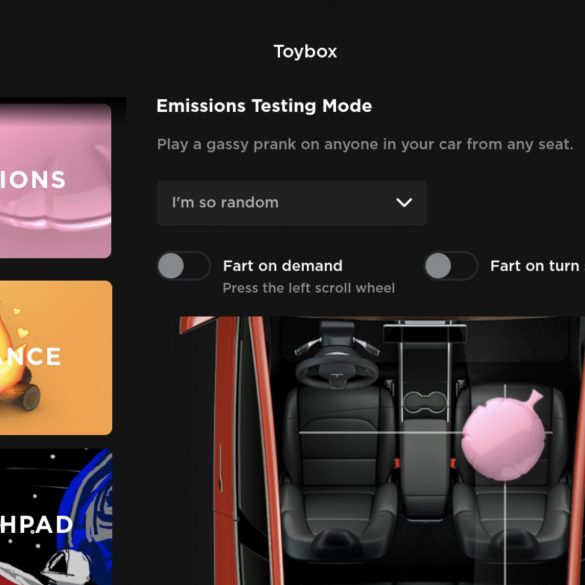Click the steering wheel in the car image
Screen dimensions: 585x585
[337, 369]
